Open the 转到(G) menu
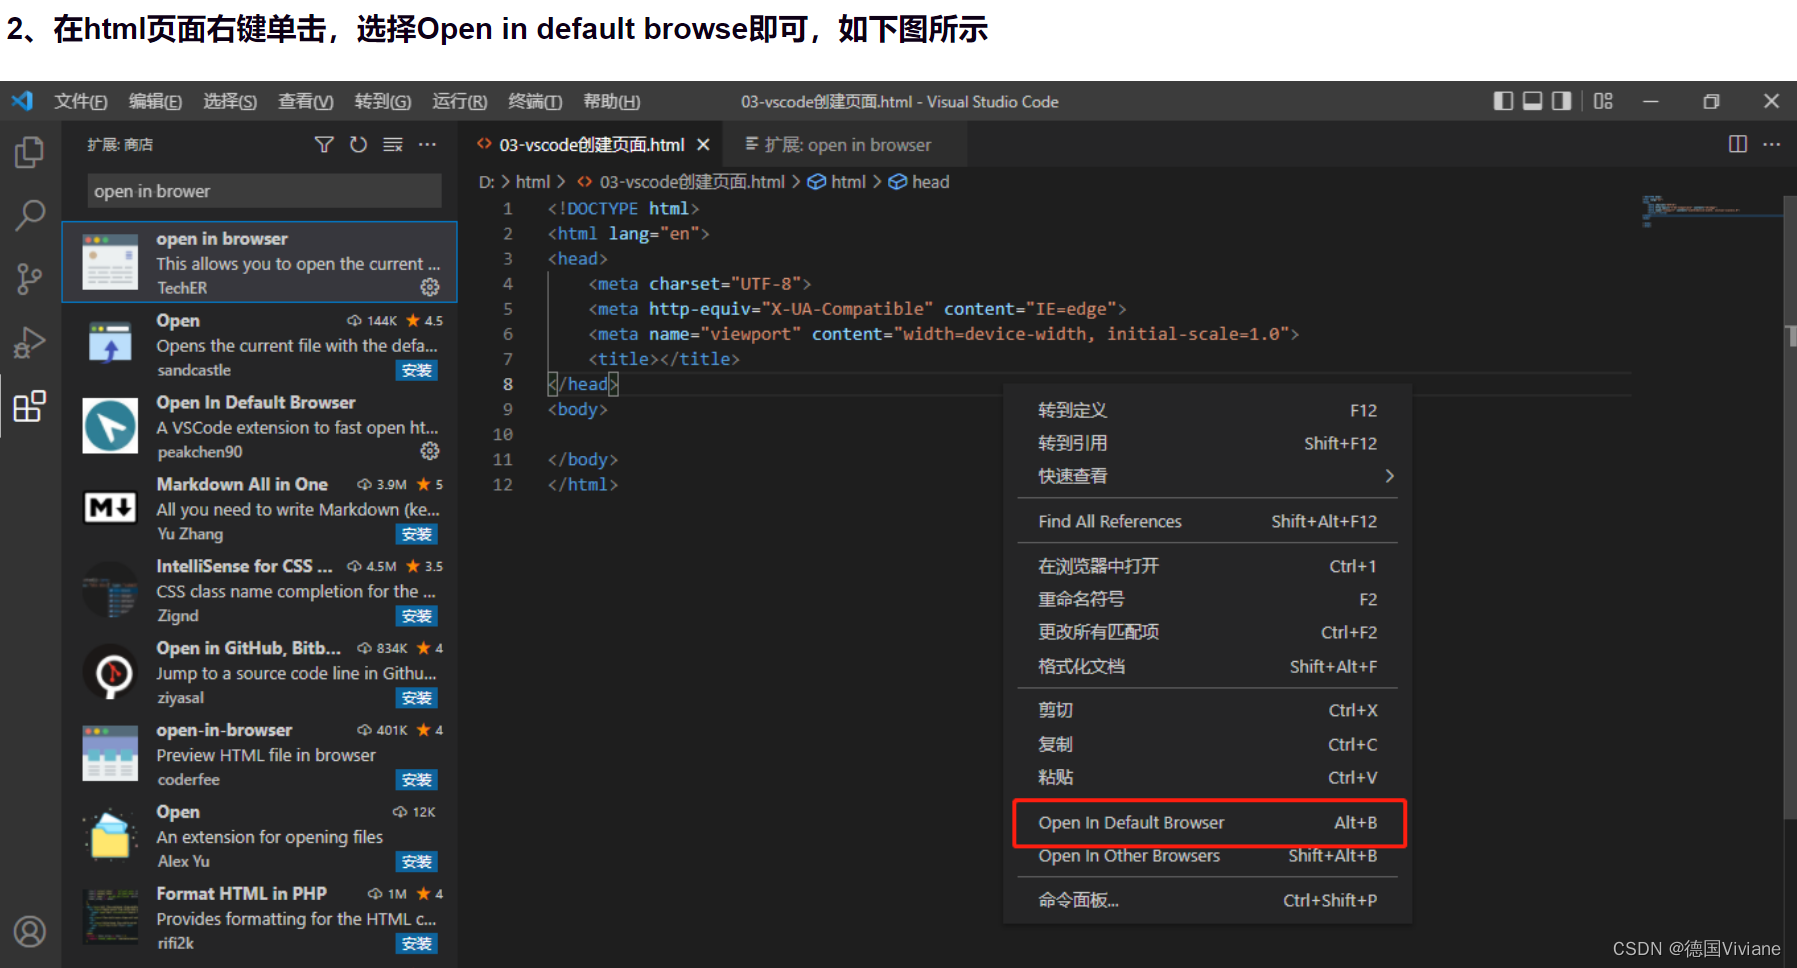 click(383, 101)
